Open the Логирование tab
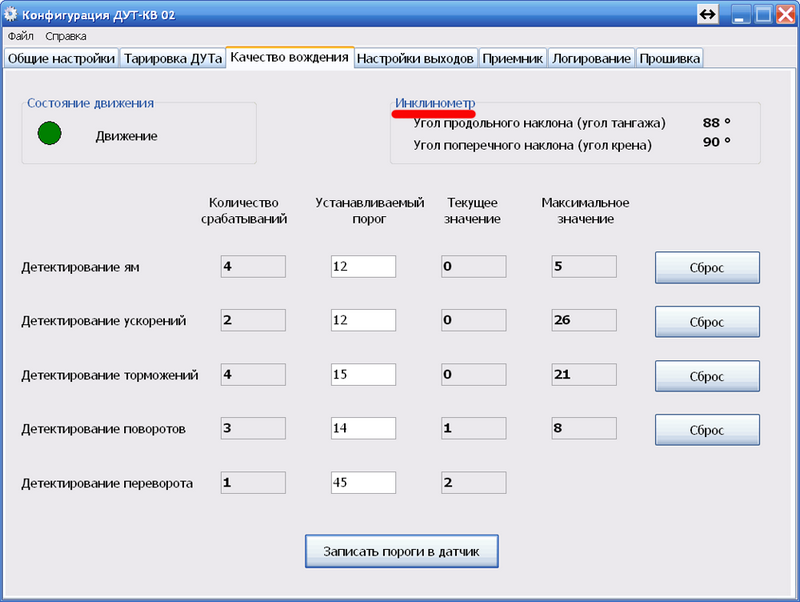 591,58
